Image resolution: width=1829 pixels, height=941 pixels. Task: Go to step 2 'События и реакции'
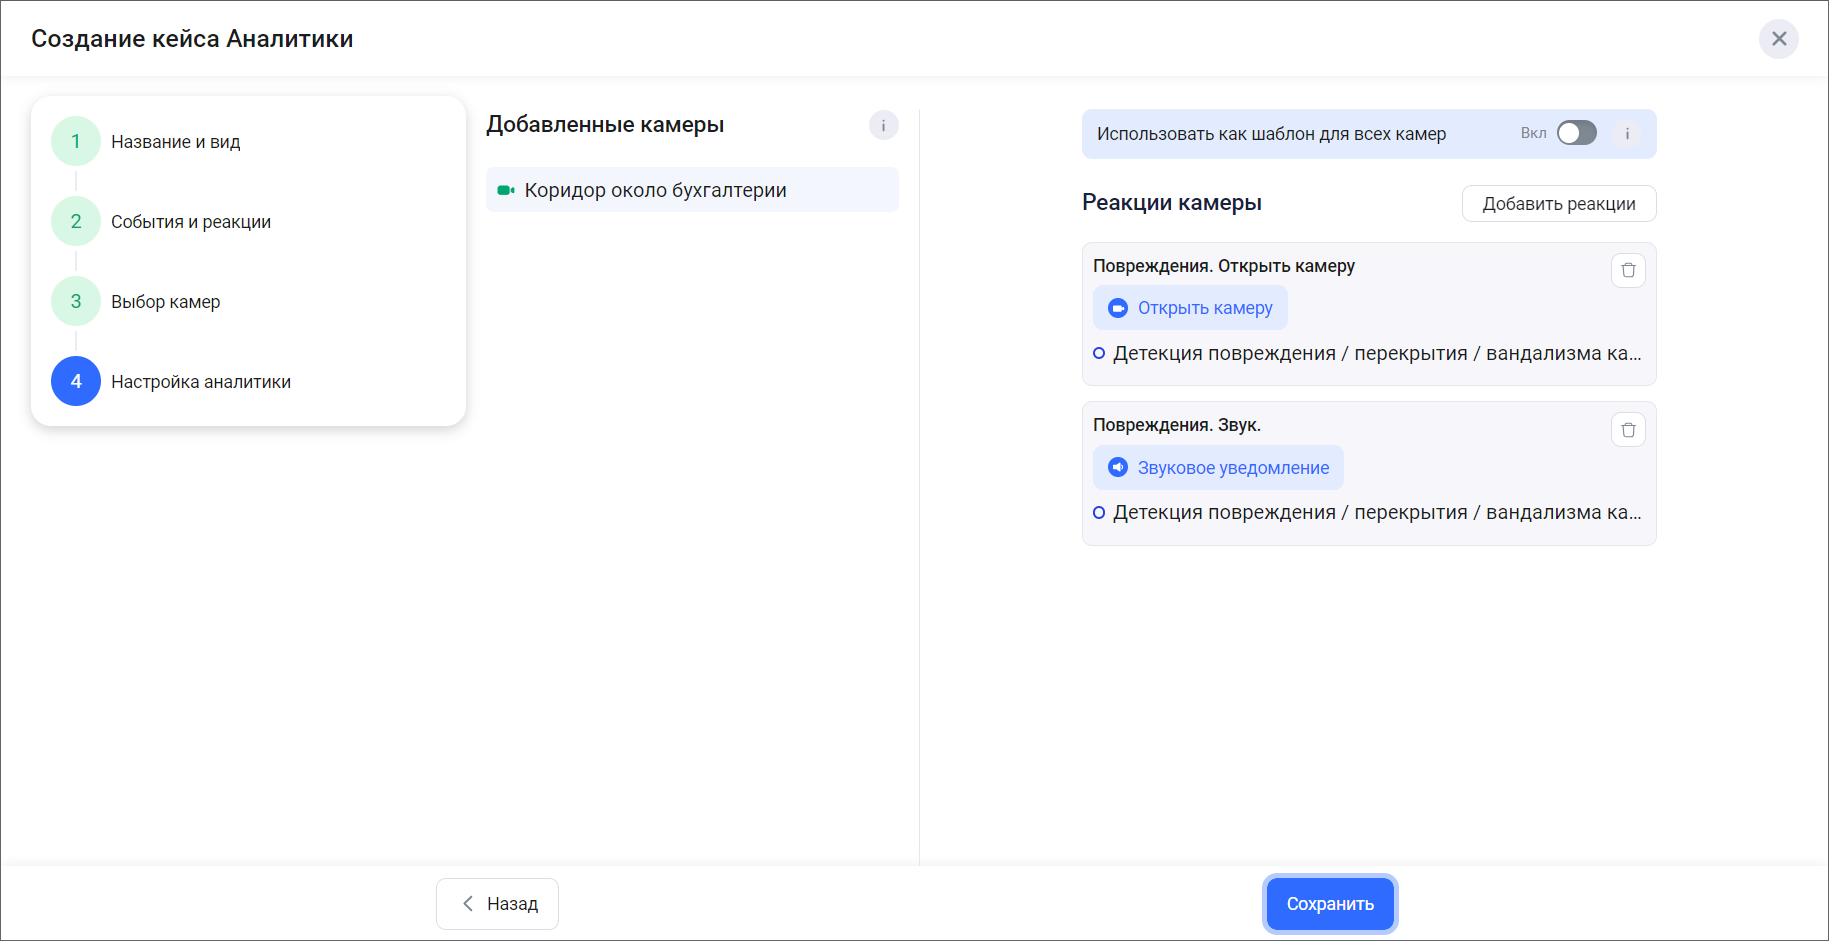point(161,221)
